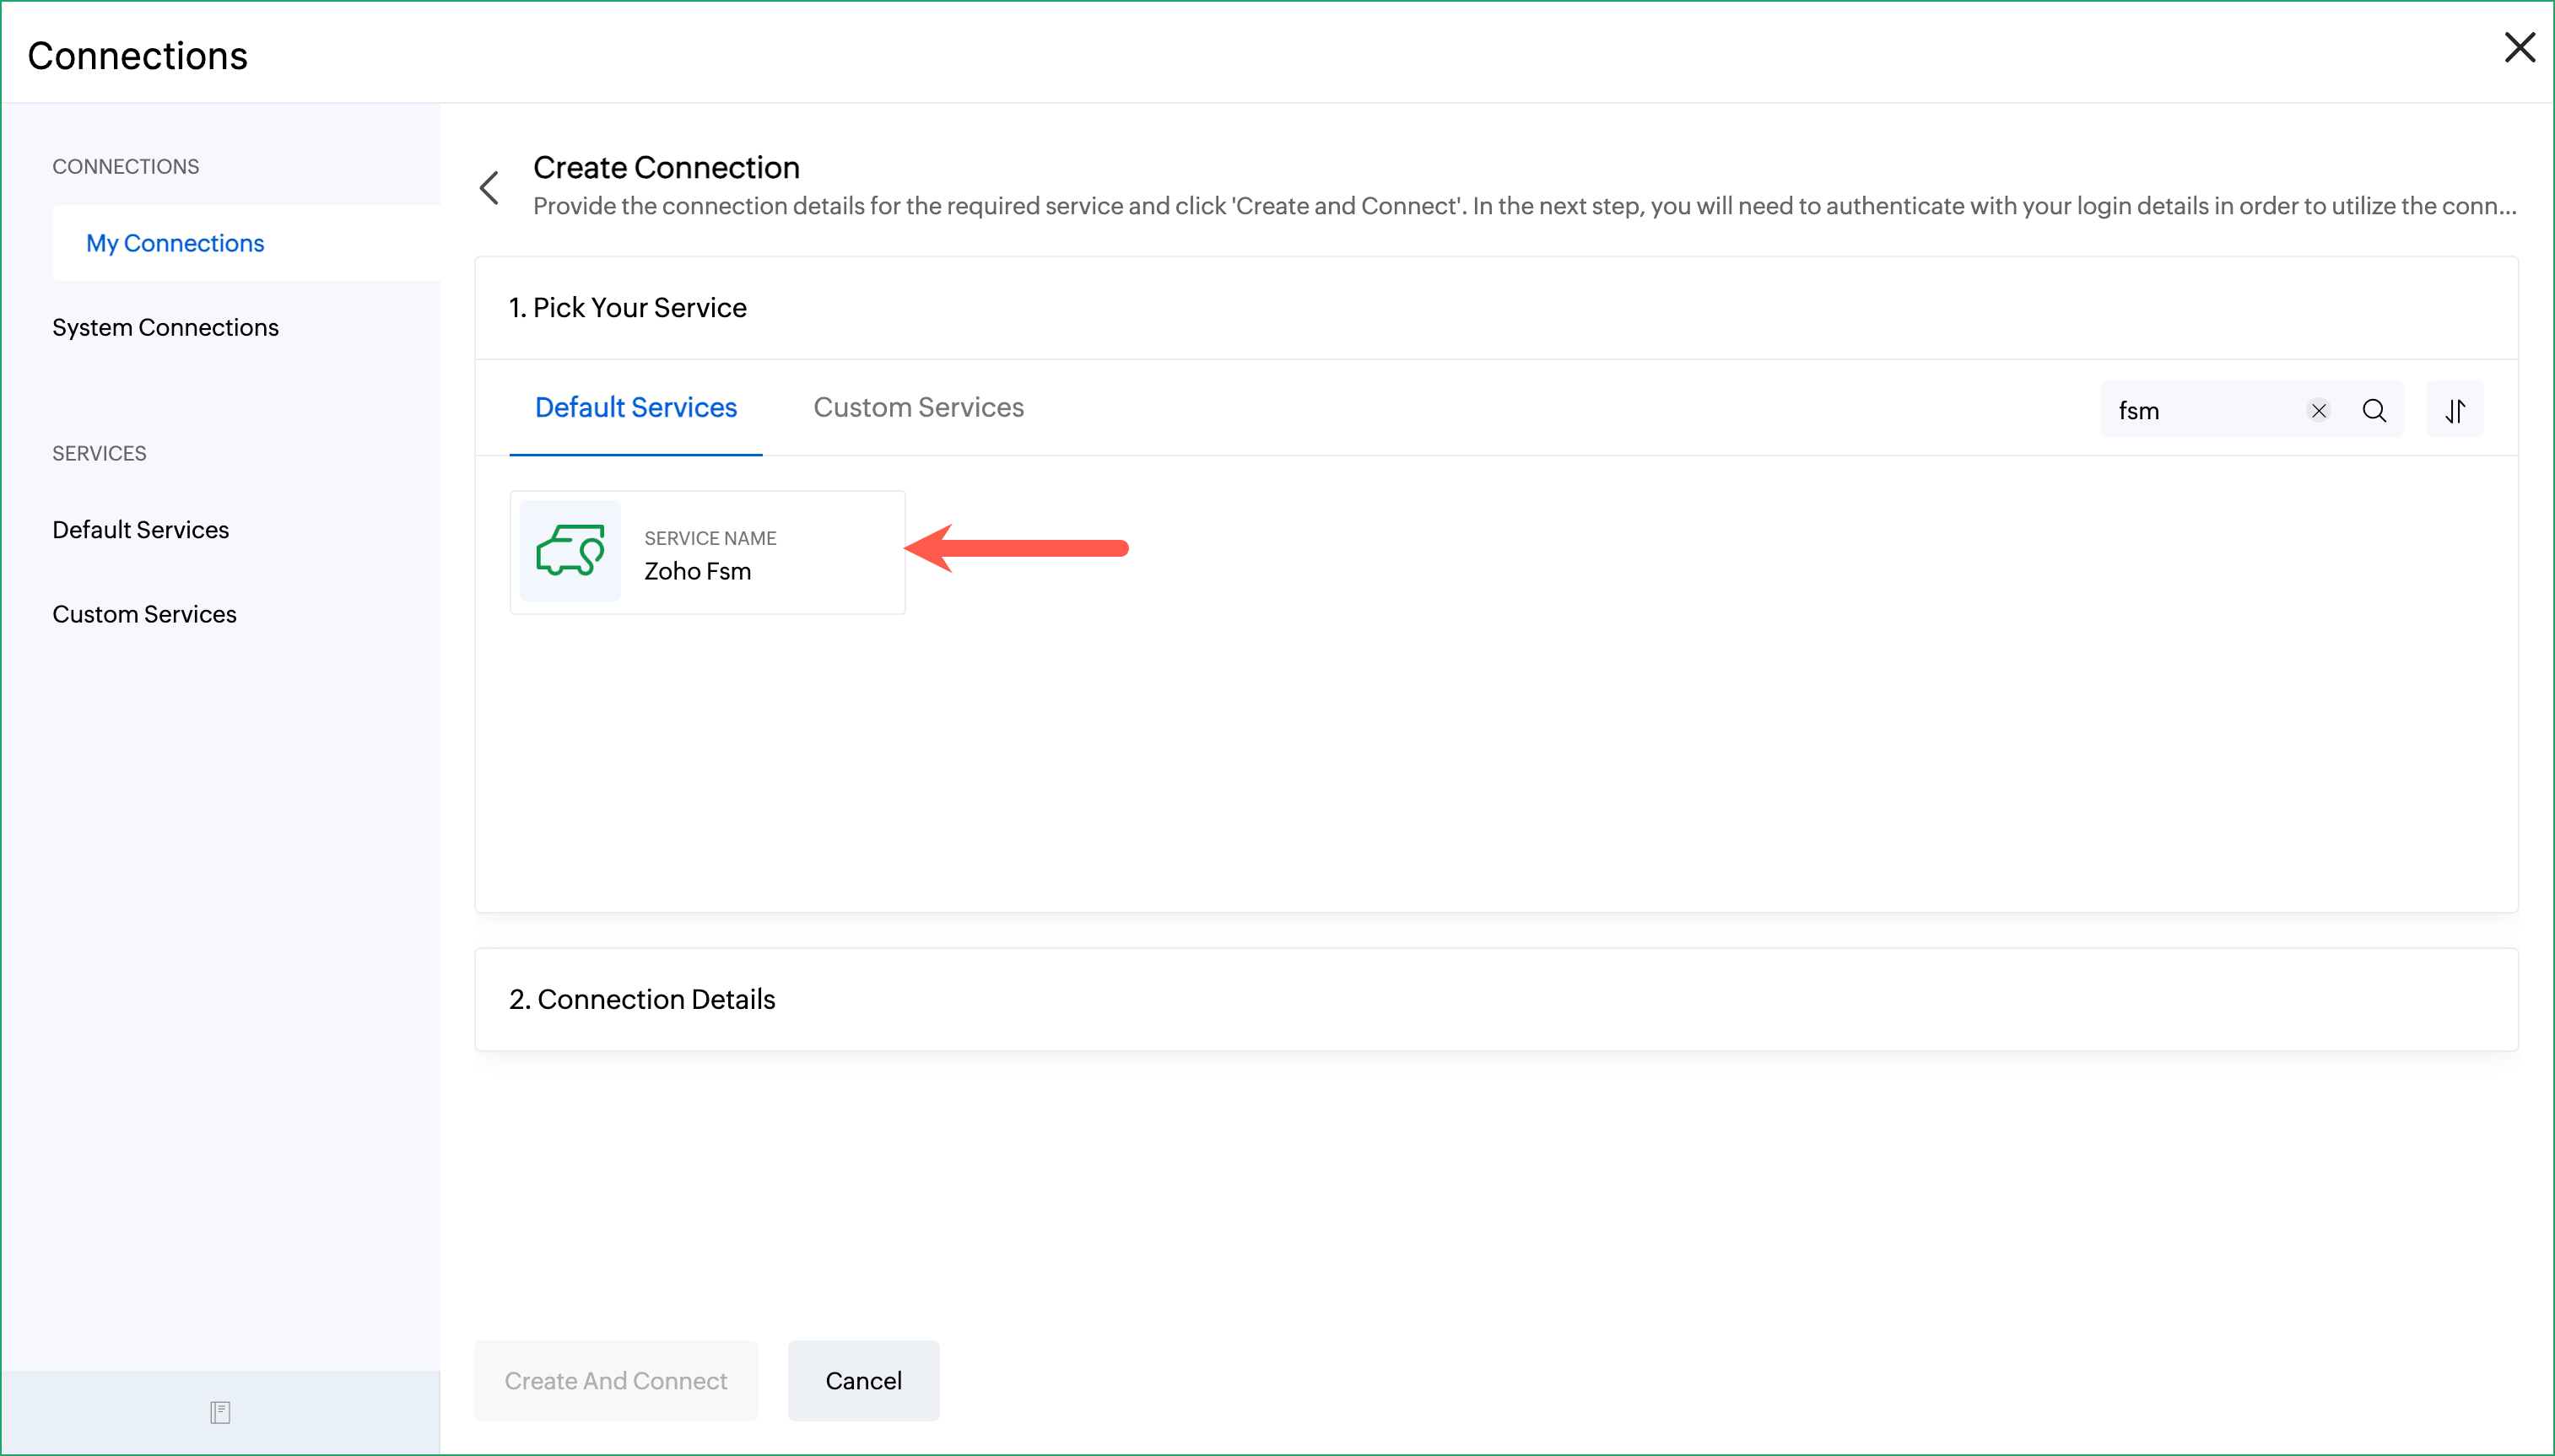The image size is (2555, 1456).
Task: Expand the Connection Details section
Action: pos(642,999)
